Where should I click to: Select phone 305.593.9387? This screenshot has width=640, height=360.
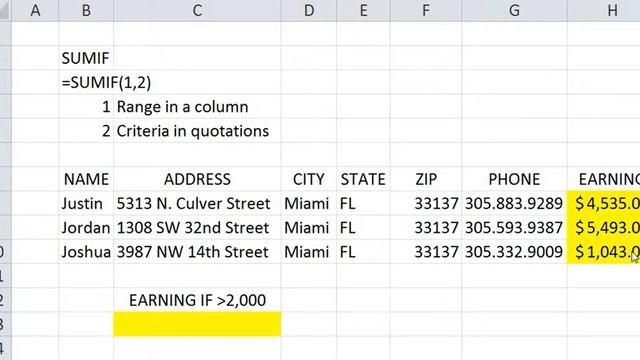[514, 227]
